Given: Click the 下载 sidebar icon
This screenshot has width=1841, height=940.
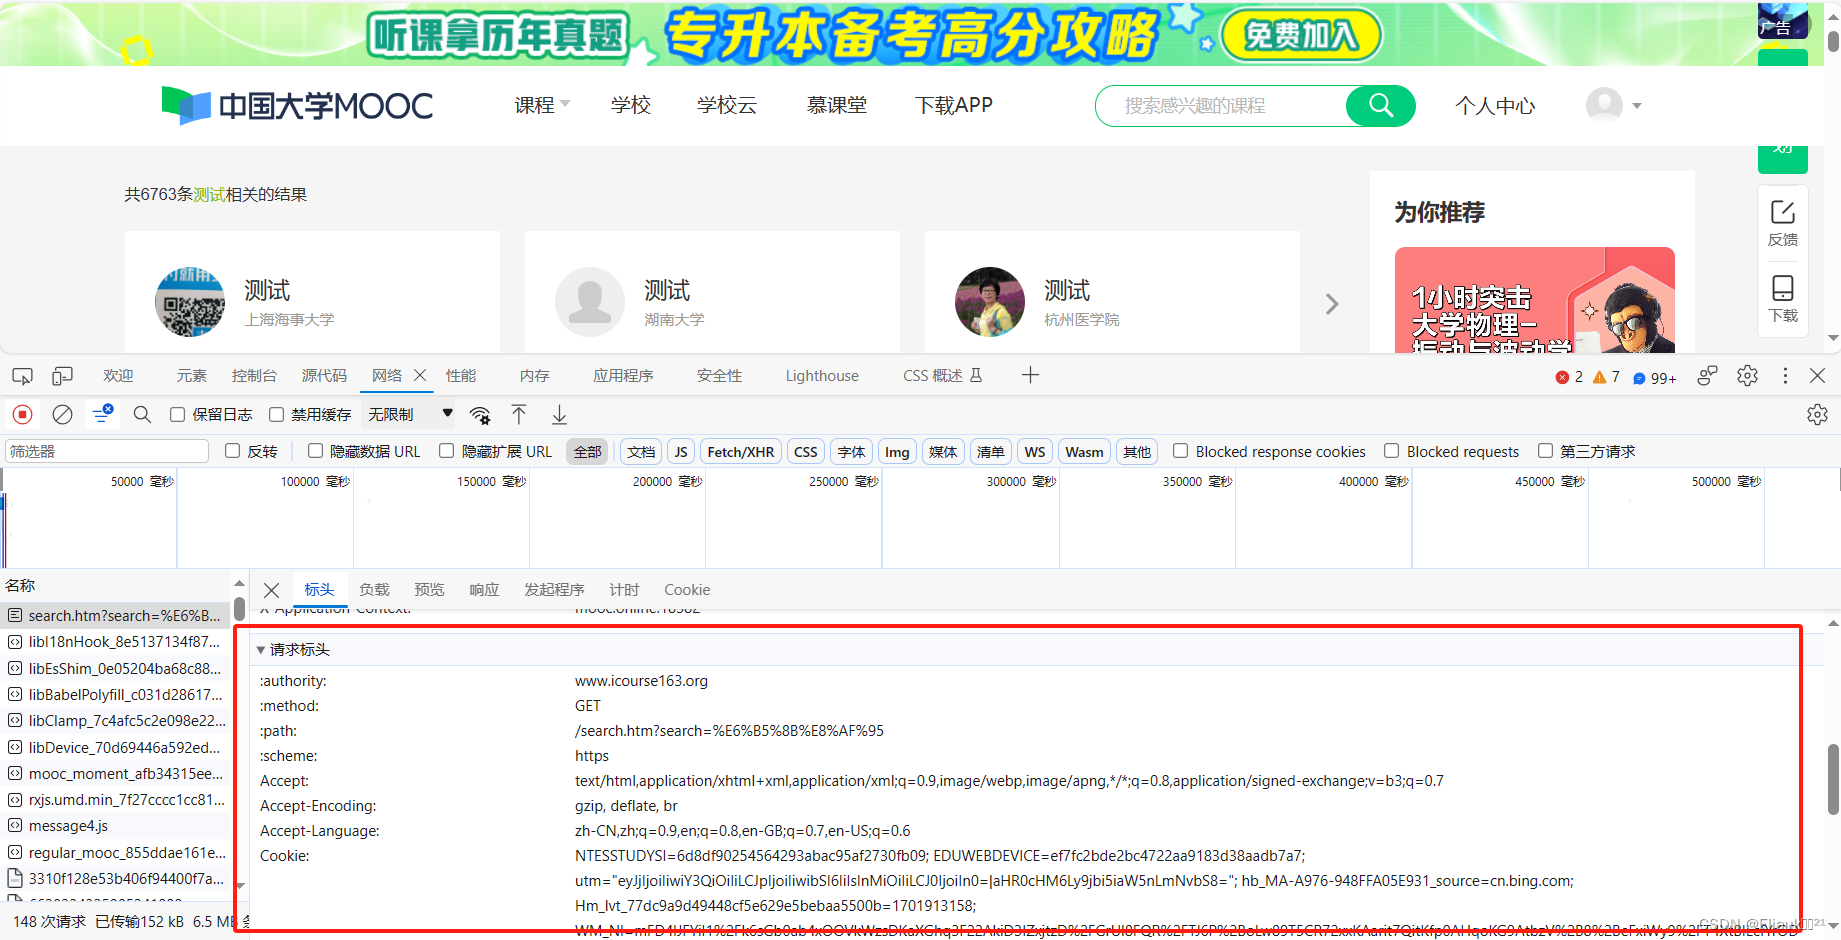Looking at the screenshot, I should [x=1783, y=298].
